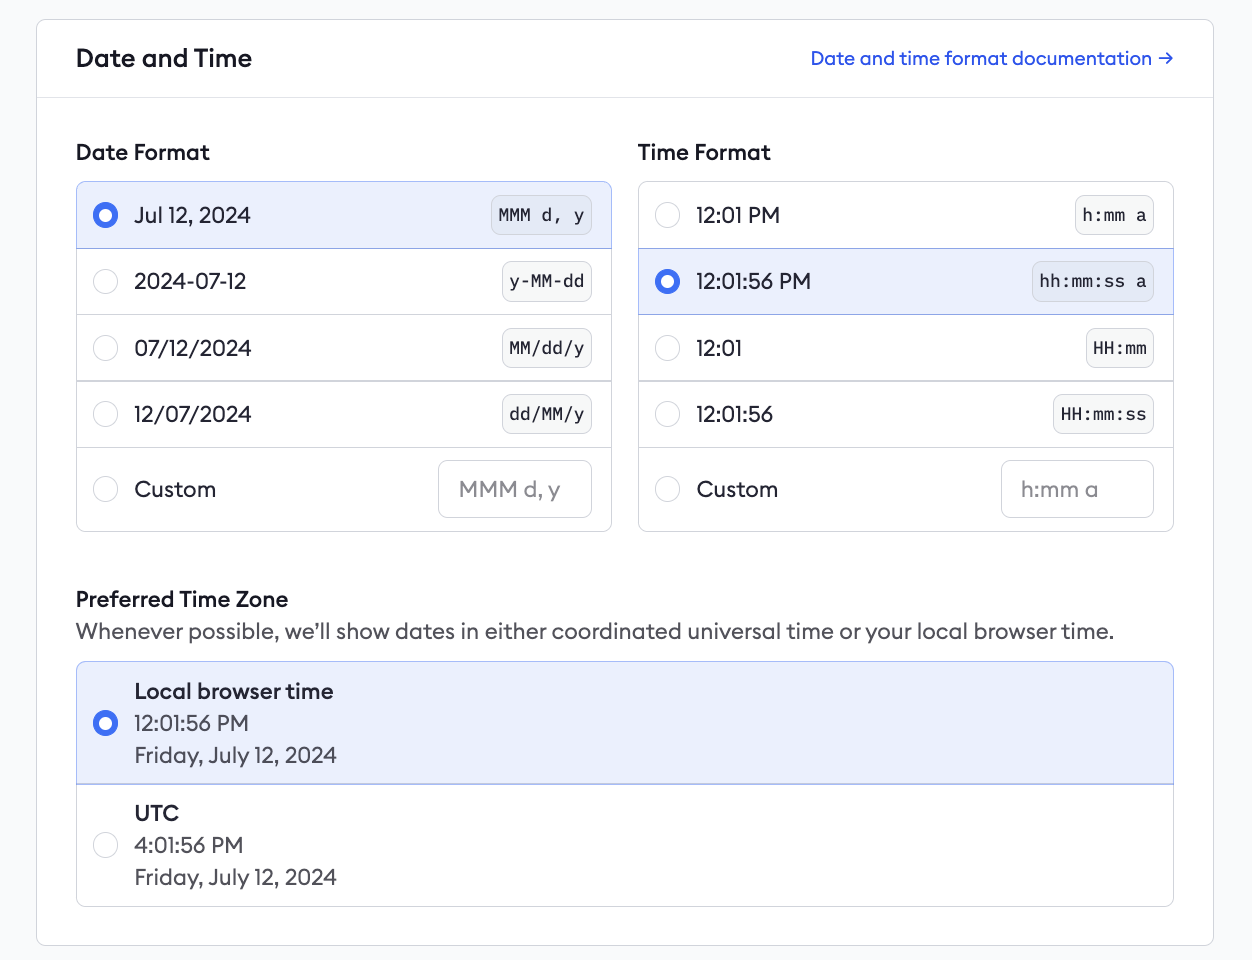Choose the 12:01:56 PM time format
The height and width of the screenshot is (960, 1252).
668,282
